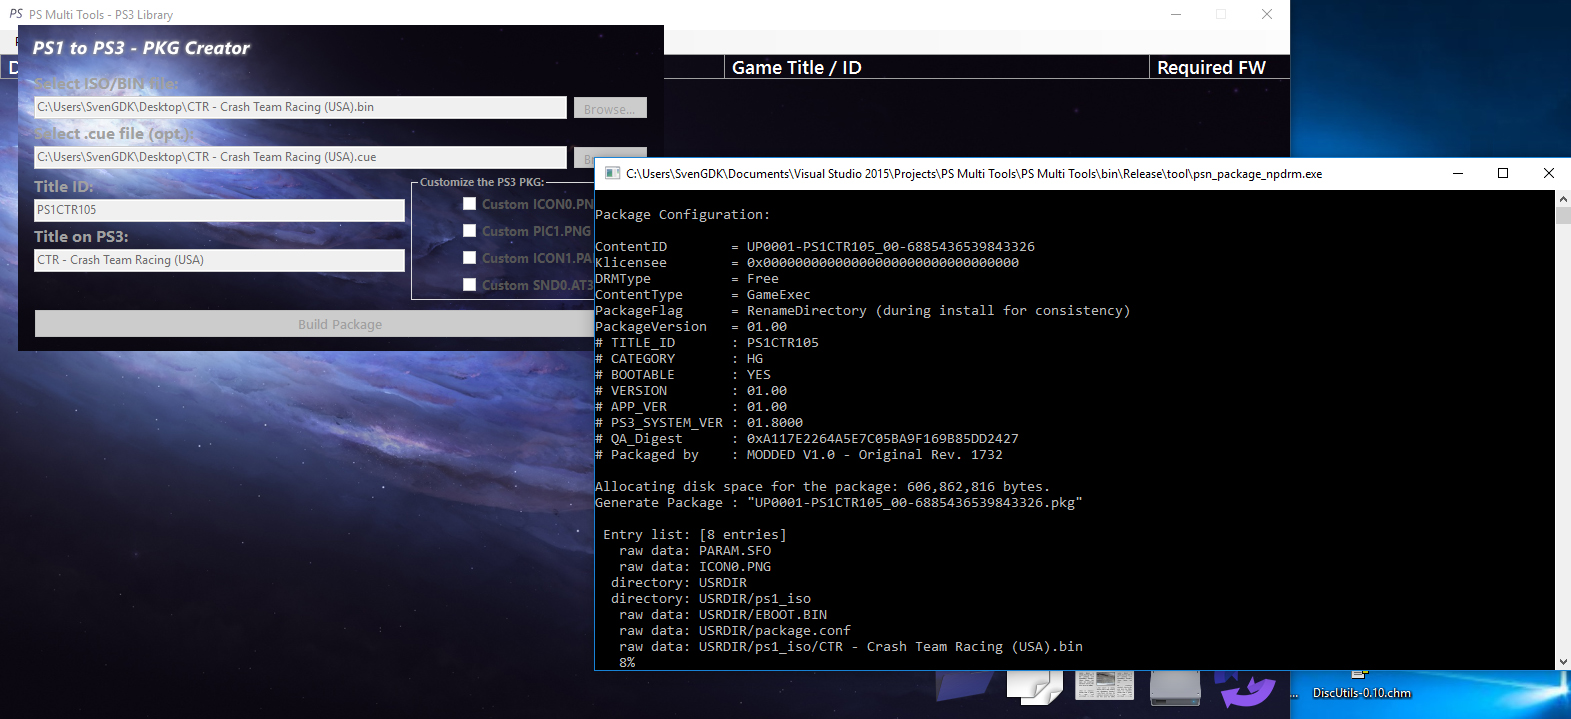Open the purple sync arrows dock icon
This screenshot has width=1571, height=719.
pos(1245,689)
